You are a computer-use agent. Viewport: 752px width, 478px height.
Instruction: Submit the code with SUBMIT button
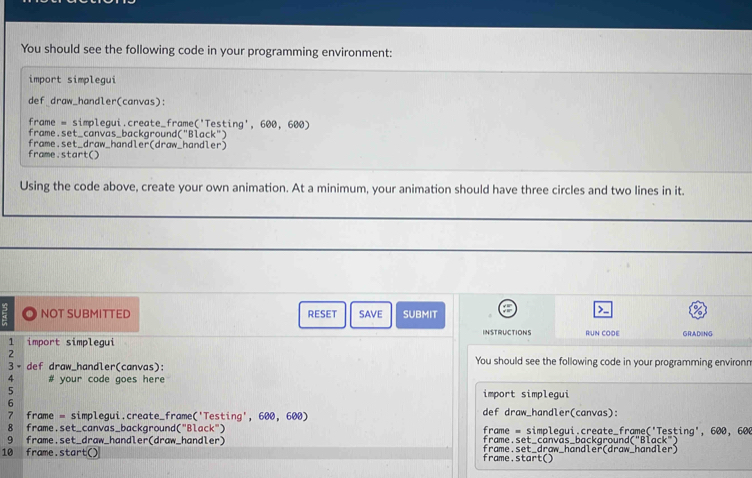pyautogui.click(x=420, y=315)
